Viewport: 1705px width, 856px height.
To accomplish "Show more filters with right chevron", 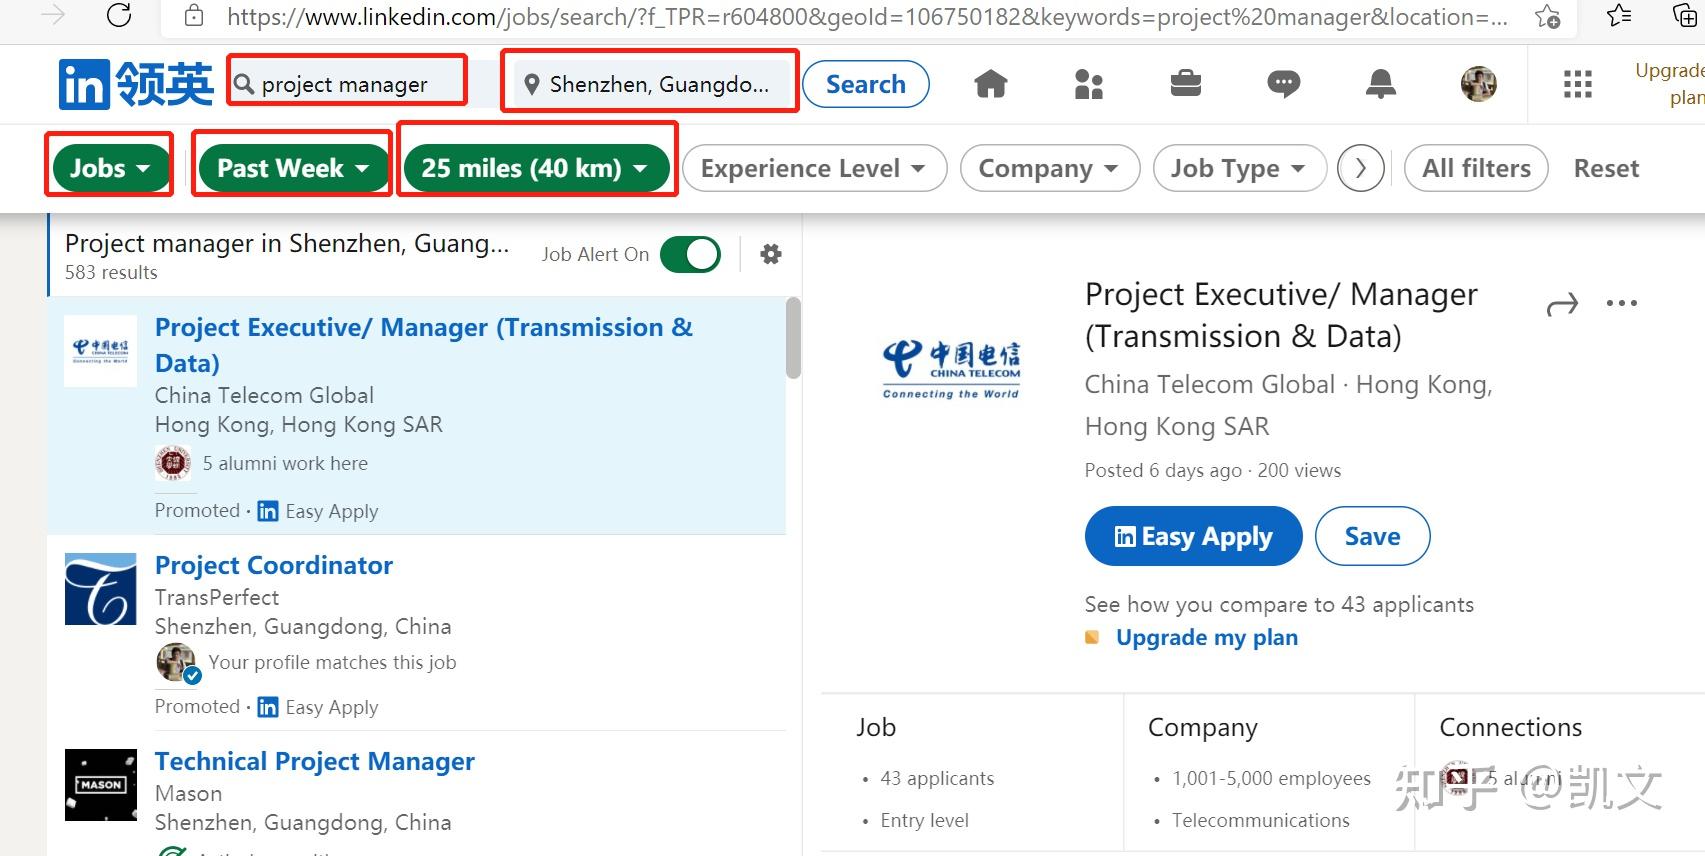I will point(1361,168).
